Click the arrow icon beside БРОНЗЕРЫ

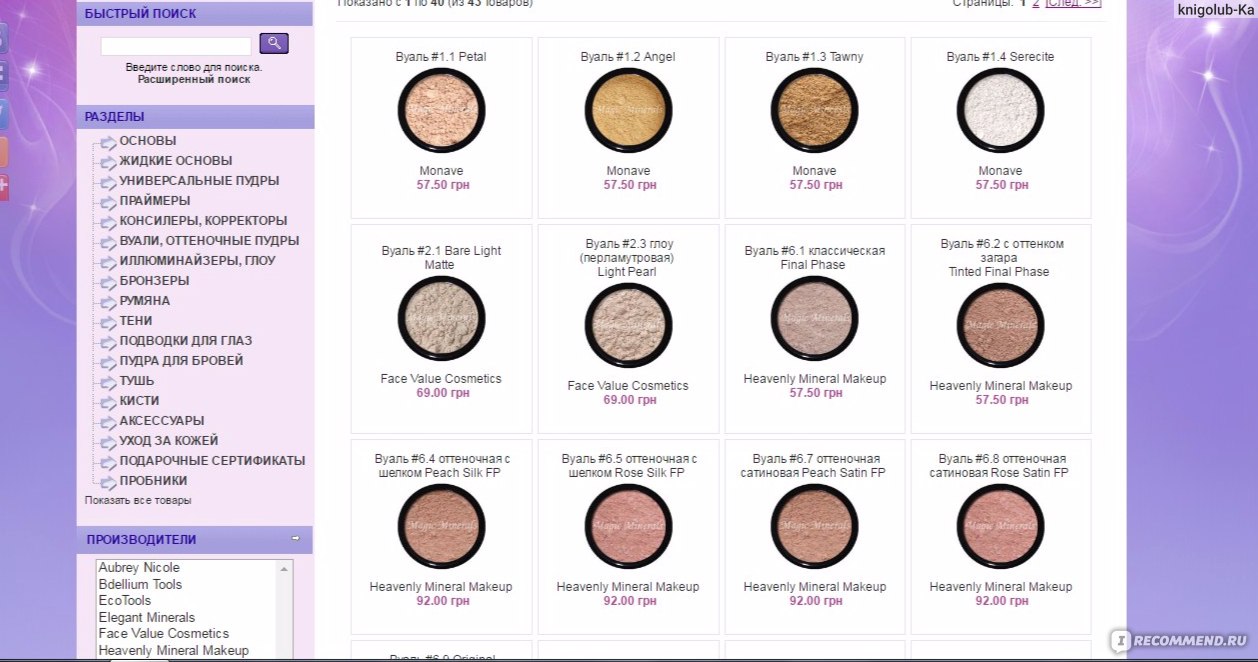108,282
